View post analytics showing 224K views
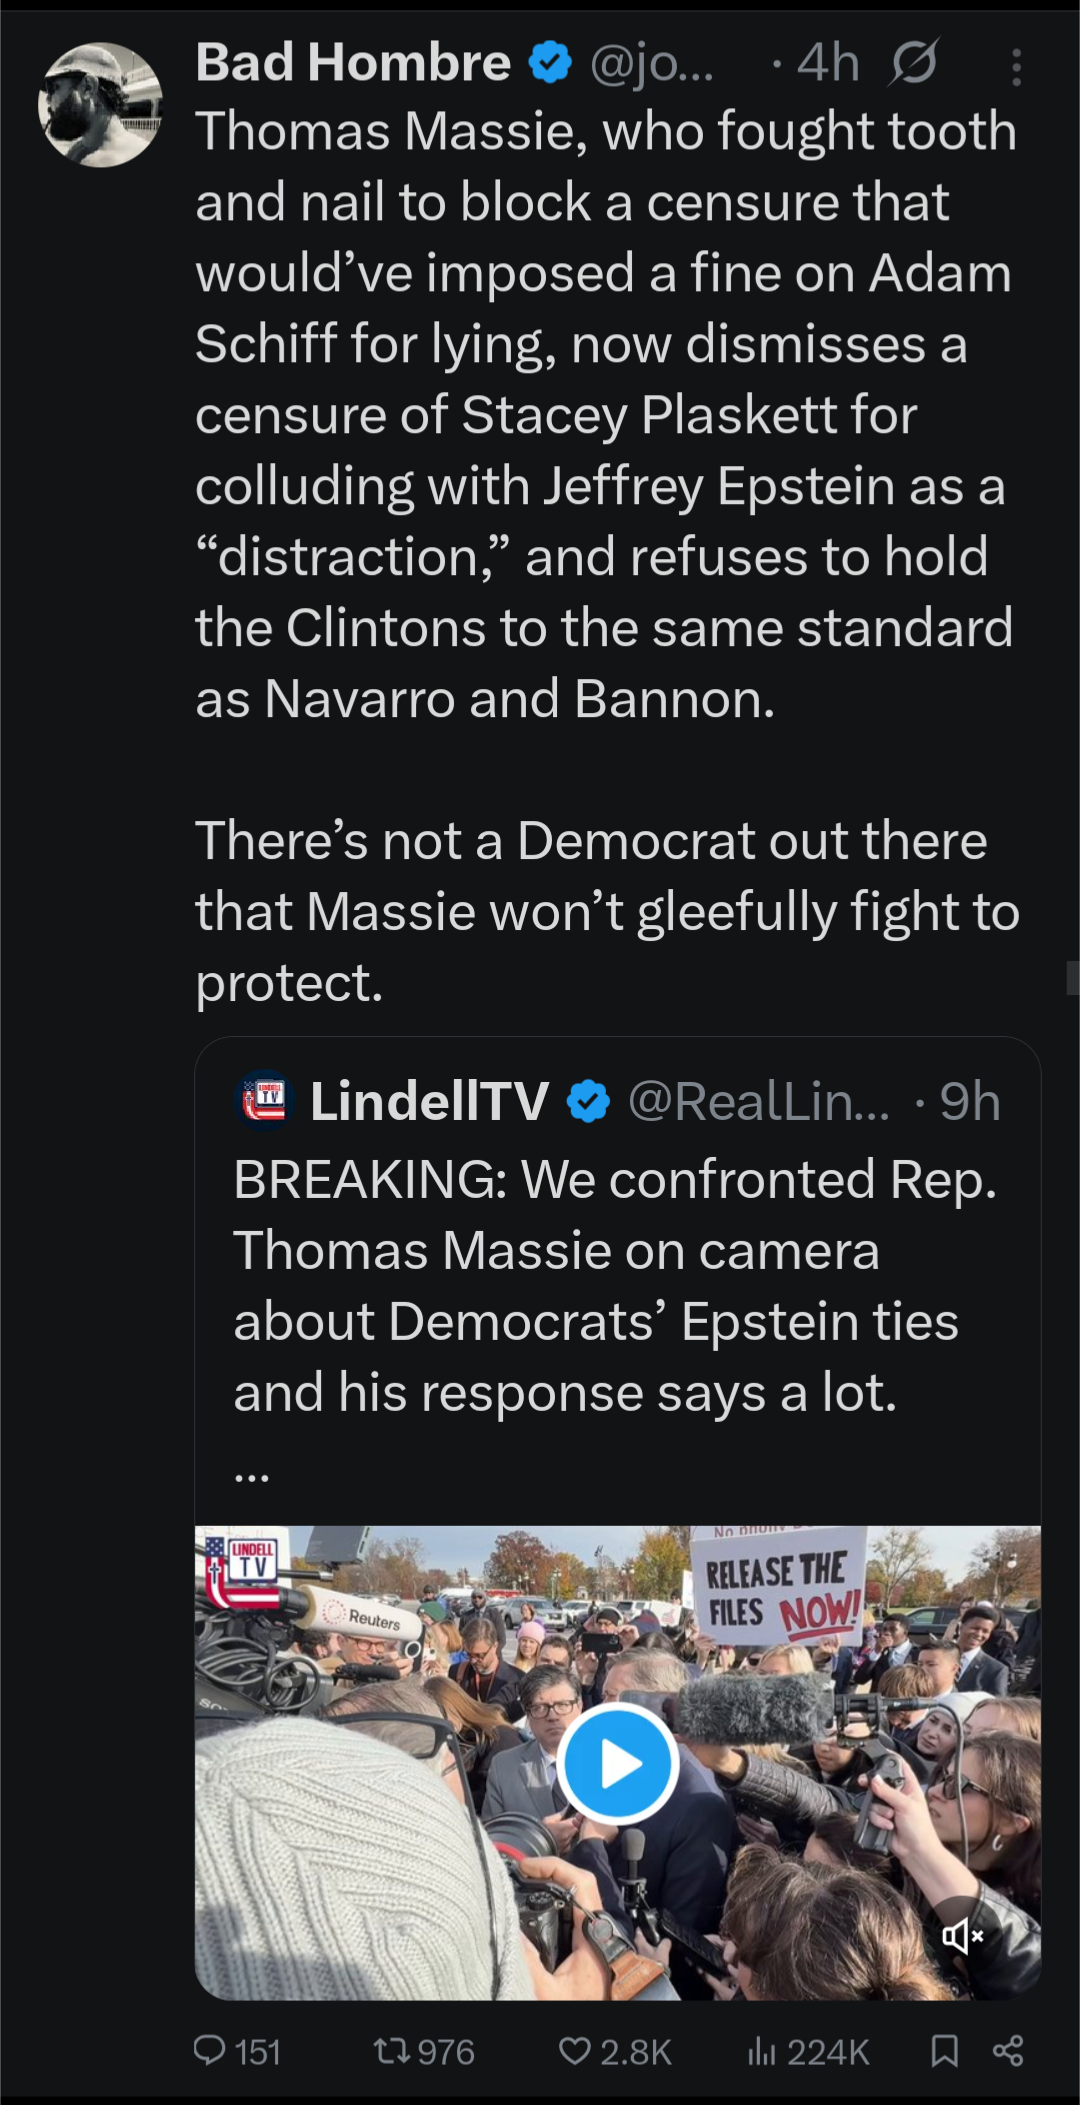This screenshot has width=1080, height=2105. click(808, 2051)
